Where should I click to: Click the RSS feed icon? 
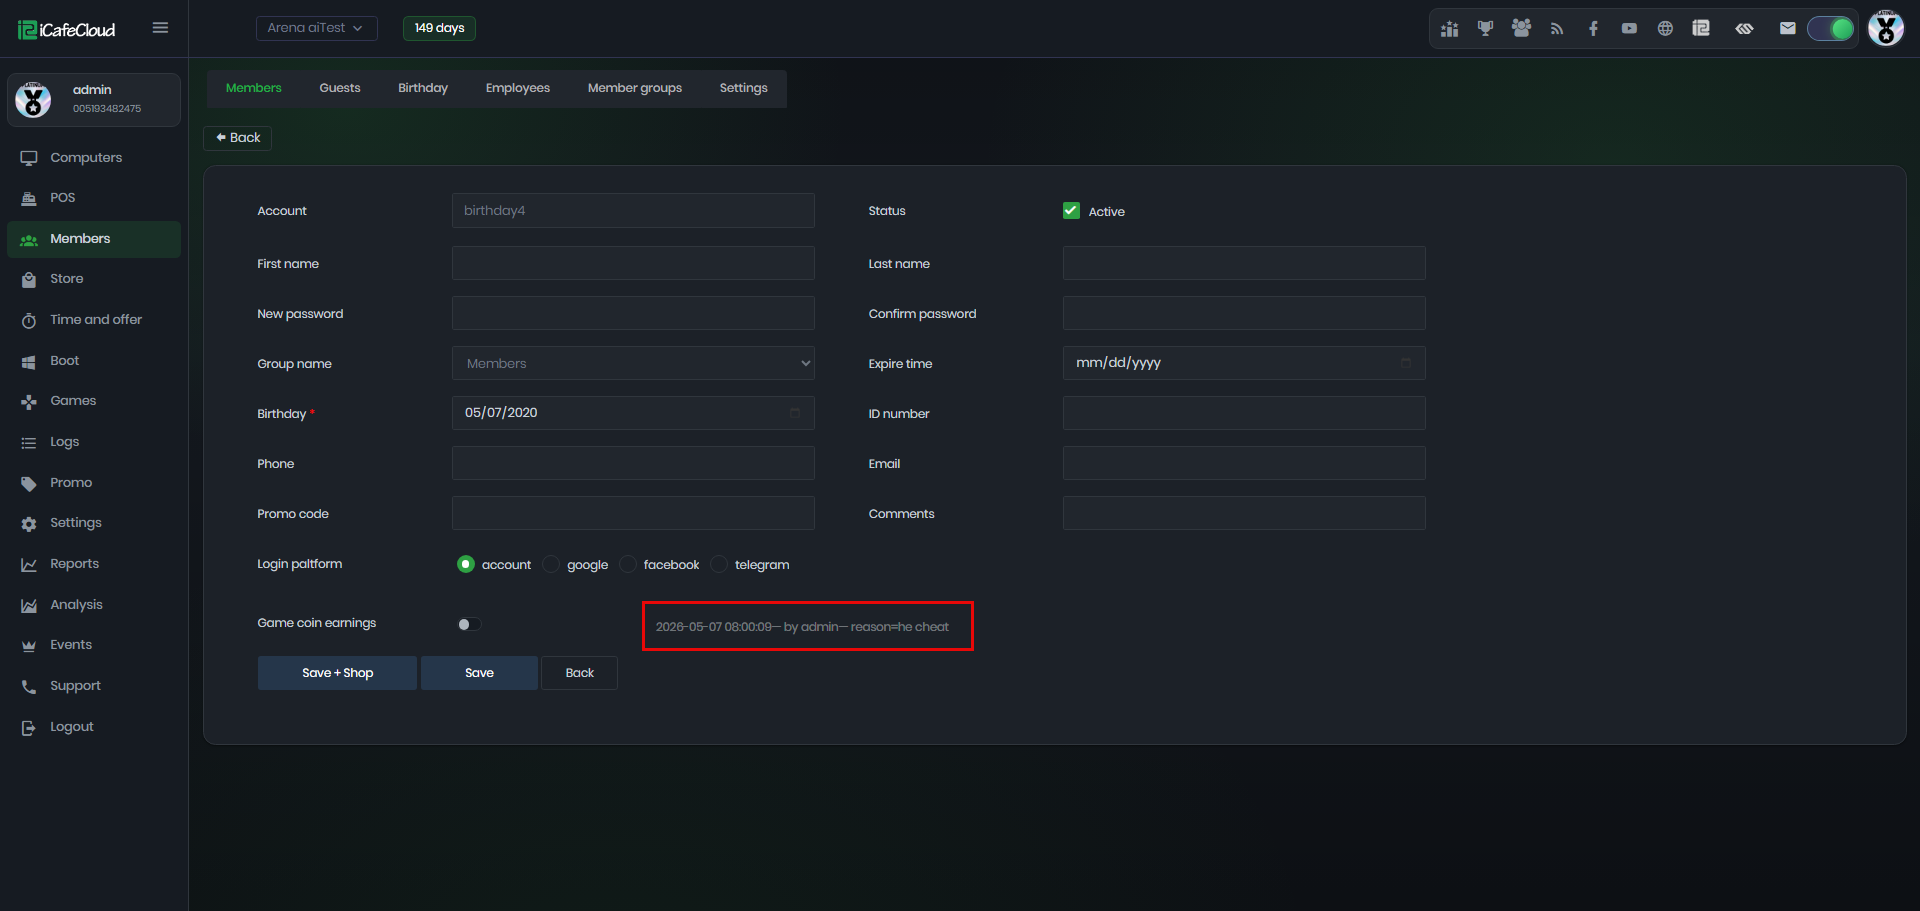(x=1557, y=29)
